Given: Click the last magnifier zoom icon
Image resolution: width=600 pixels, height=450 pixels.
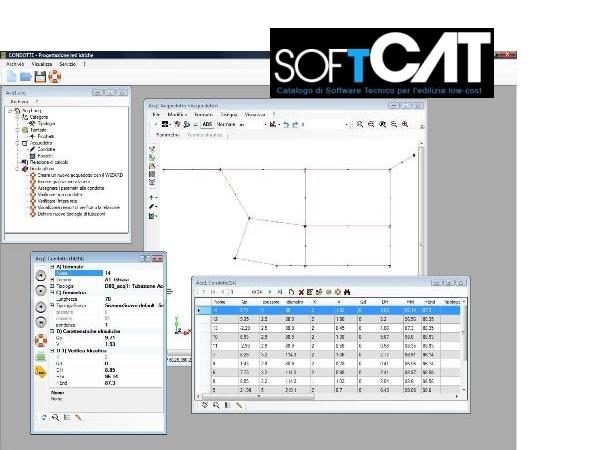Looking at the screenshot, I should [404, 124].
